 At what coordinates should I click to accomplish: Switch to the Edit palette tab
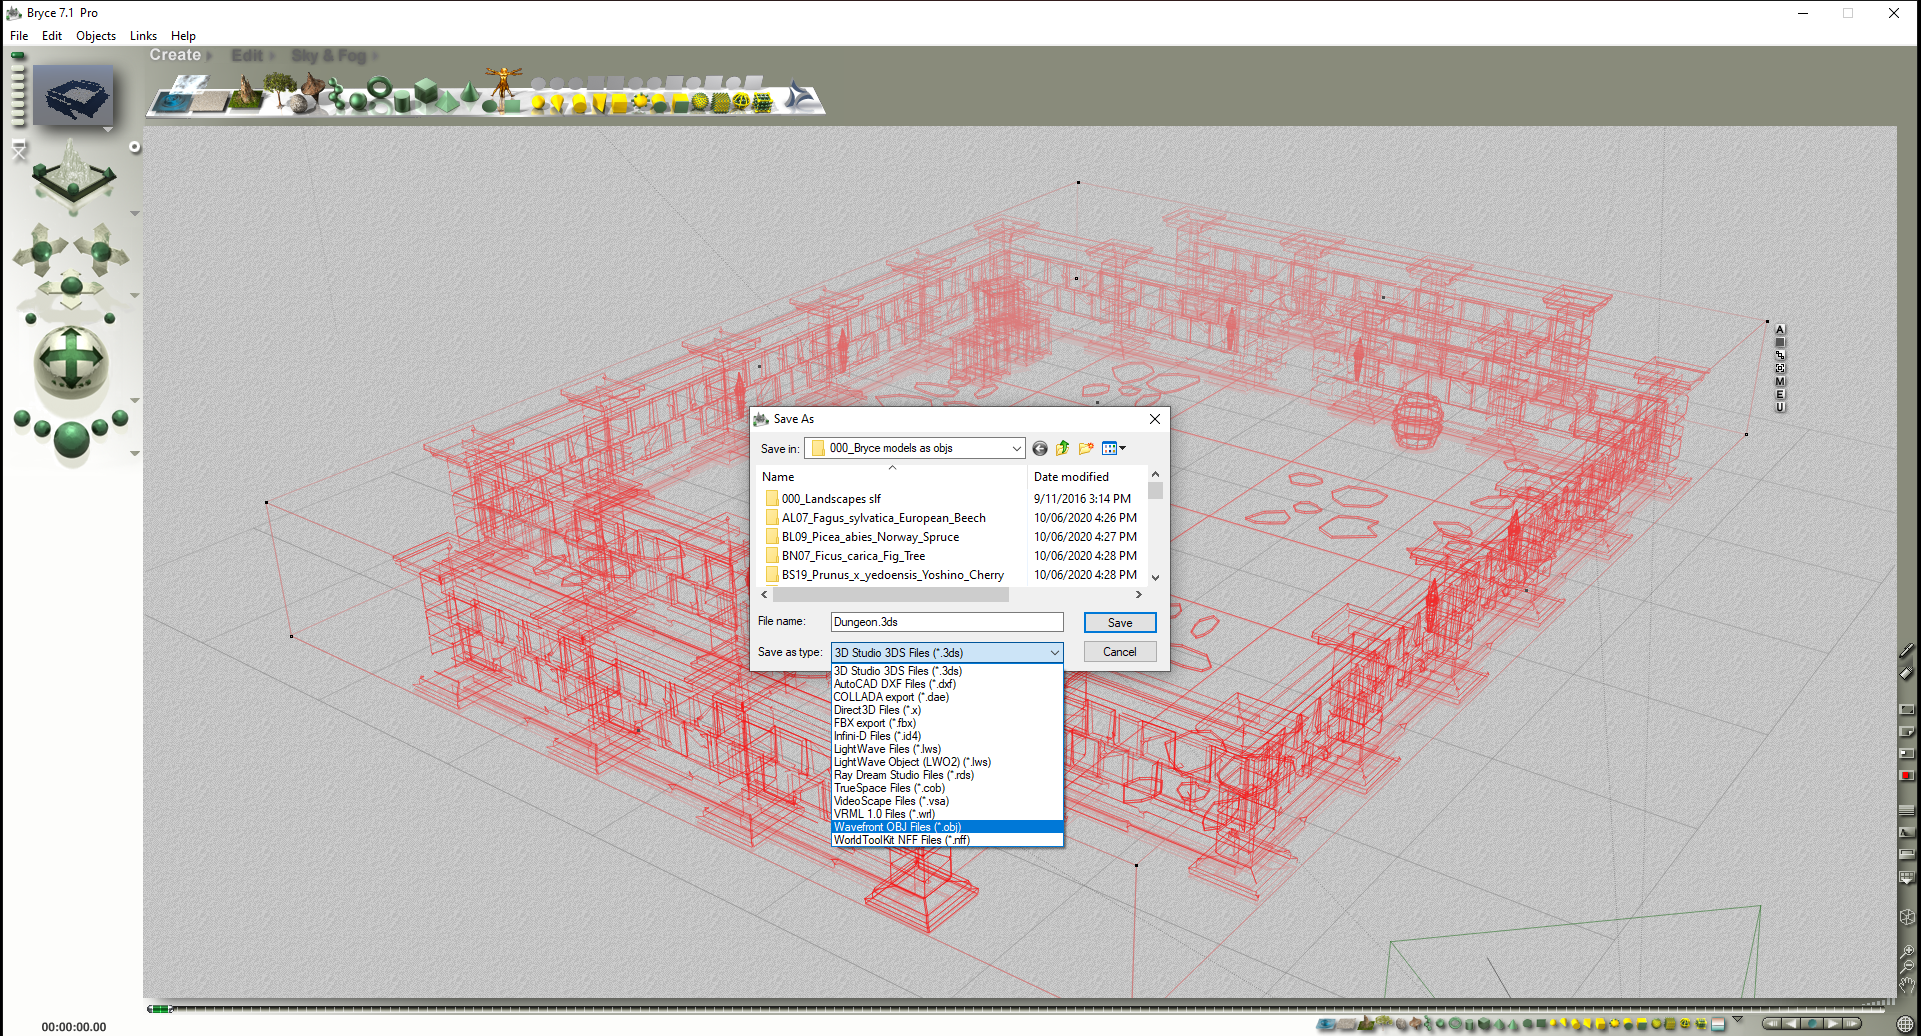pos(247,56)
